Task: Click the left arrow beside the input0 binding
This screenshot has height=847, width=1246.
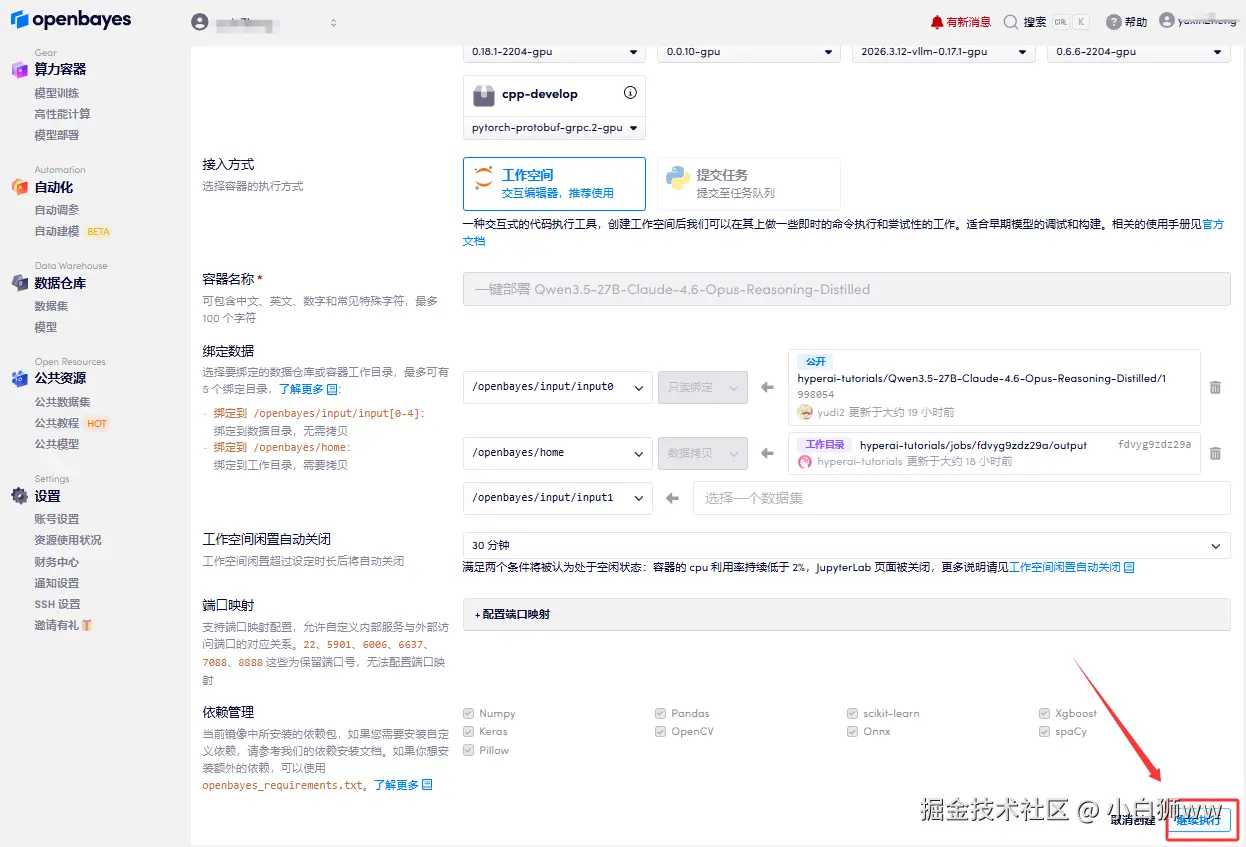Action: pyautogui.click(x=767, y=387)
